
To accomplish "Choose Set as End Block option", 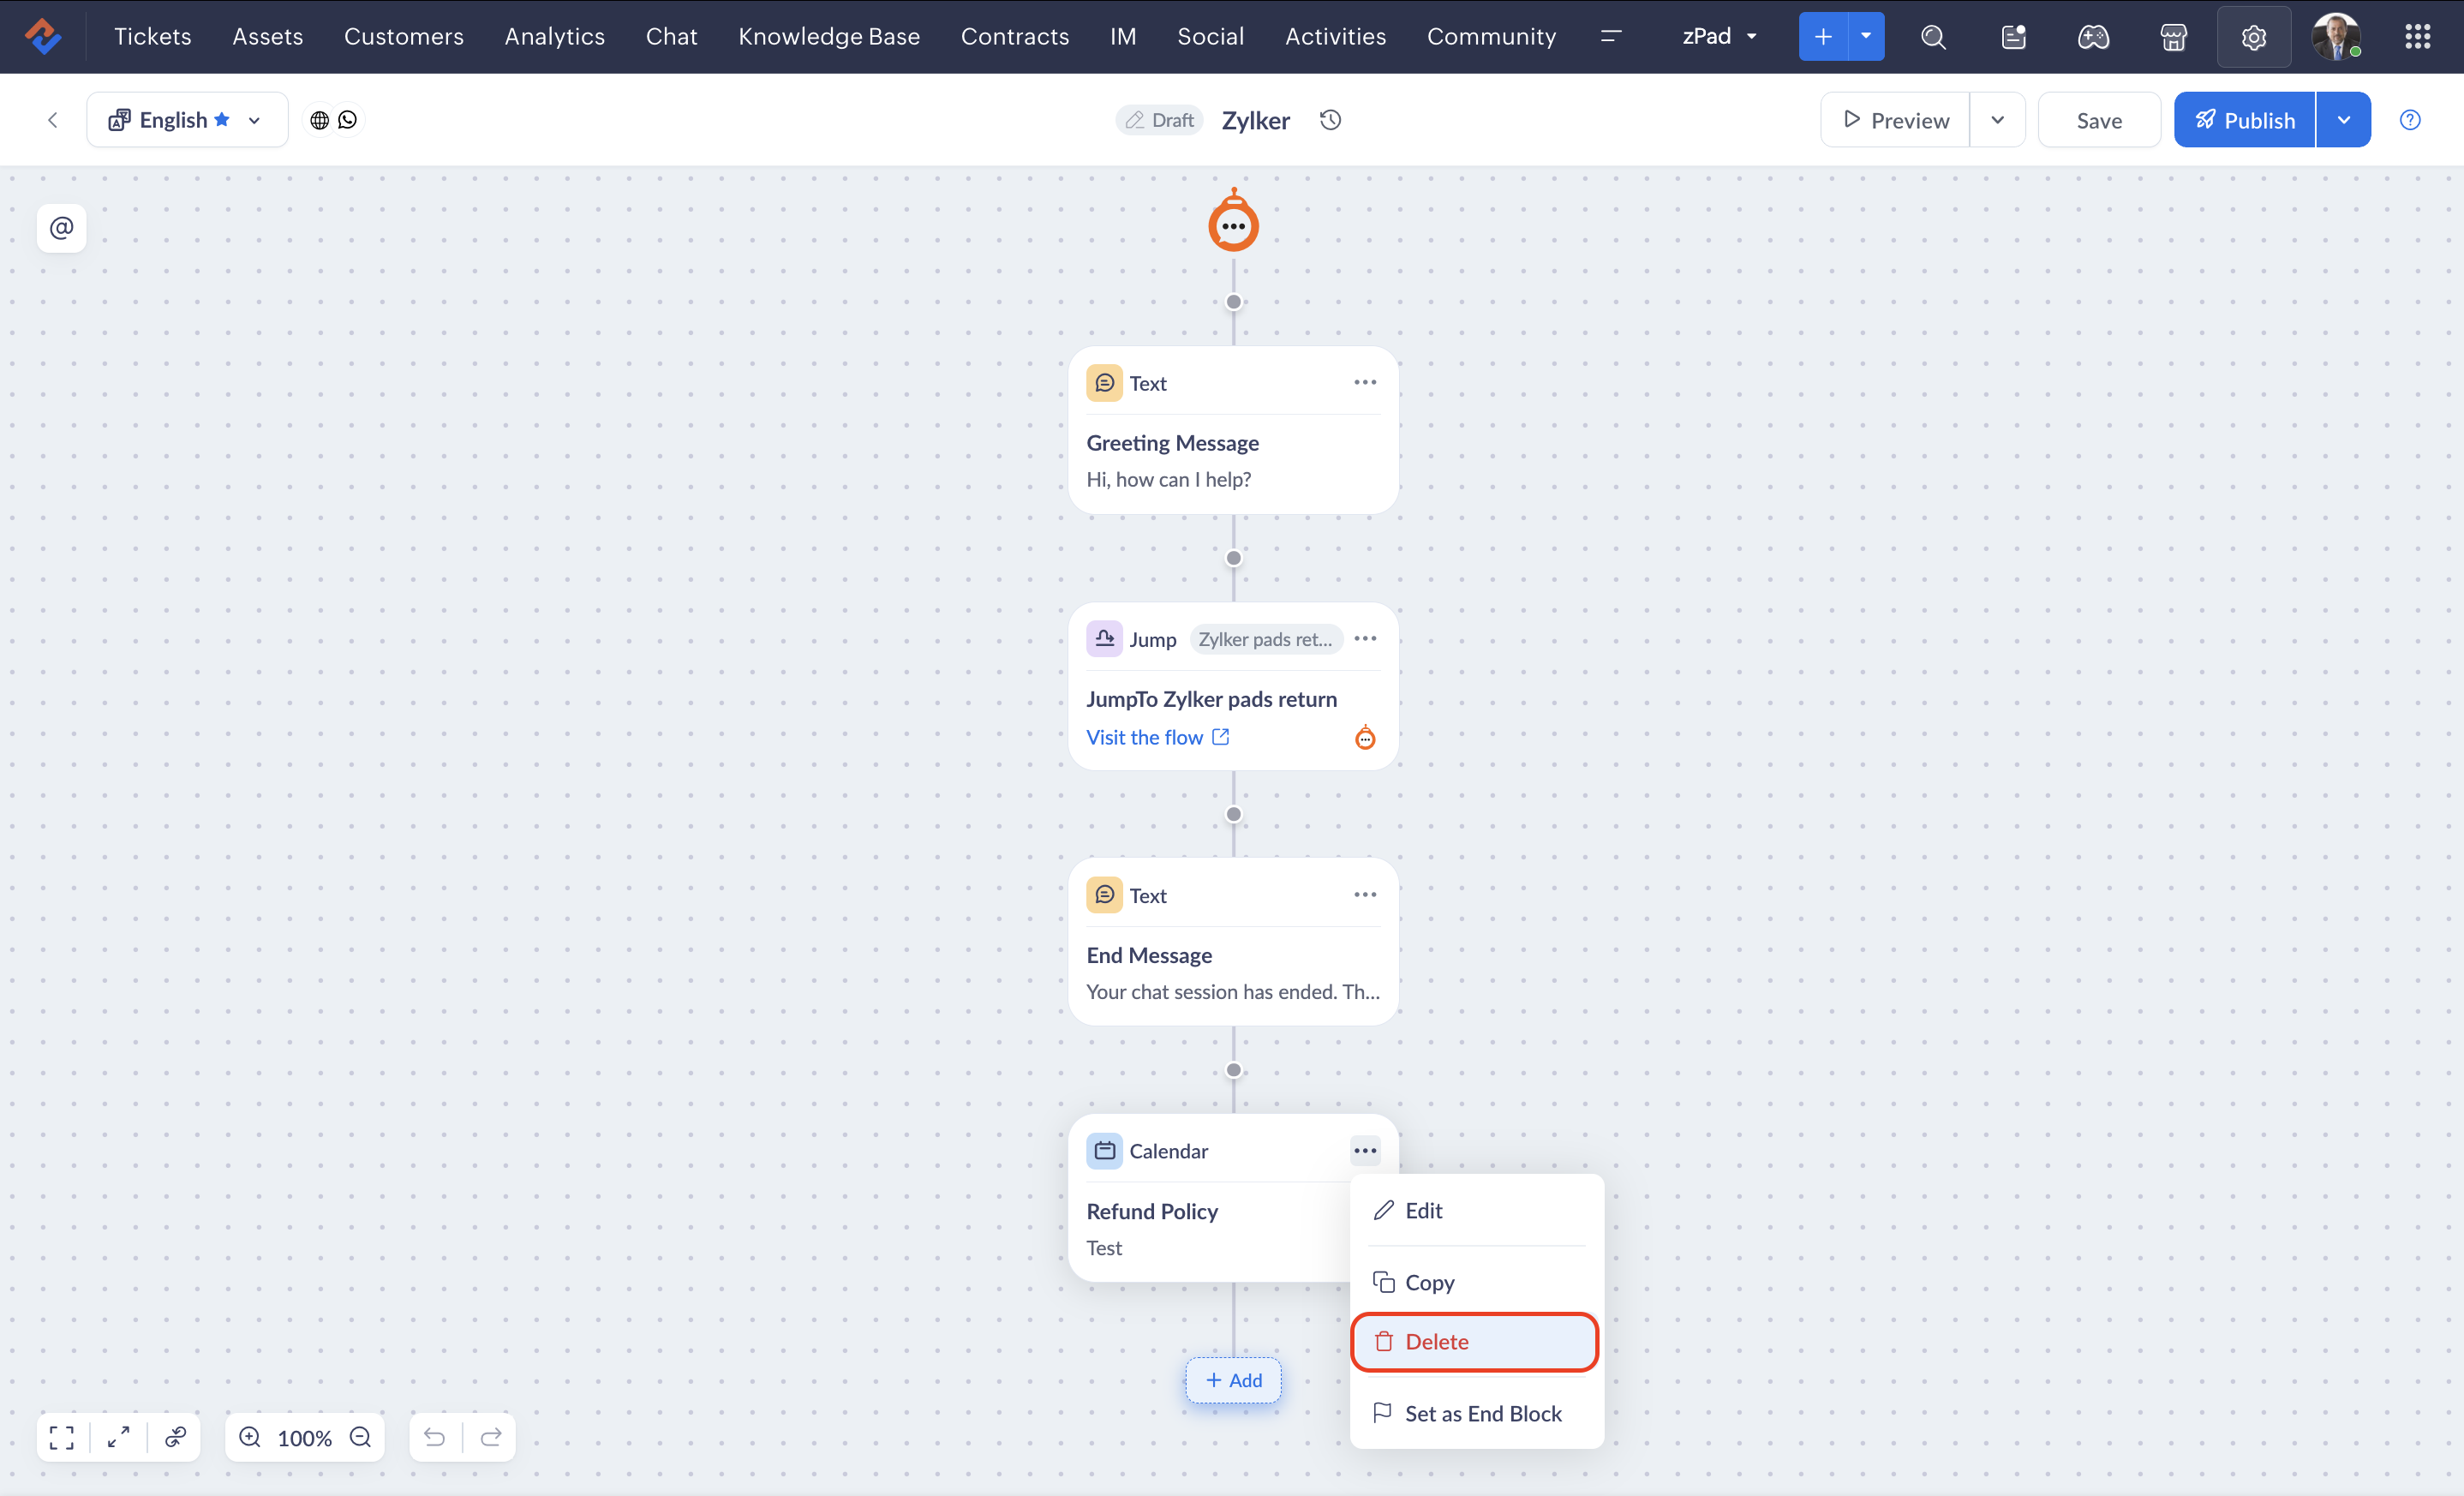I will coord(1482,1413).
